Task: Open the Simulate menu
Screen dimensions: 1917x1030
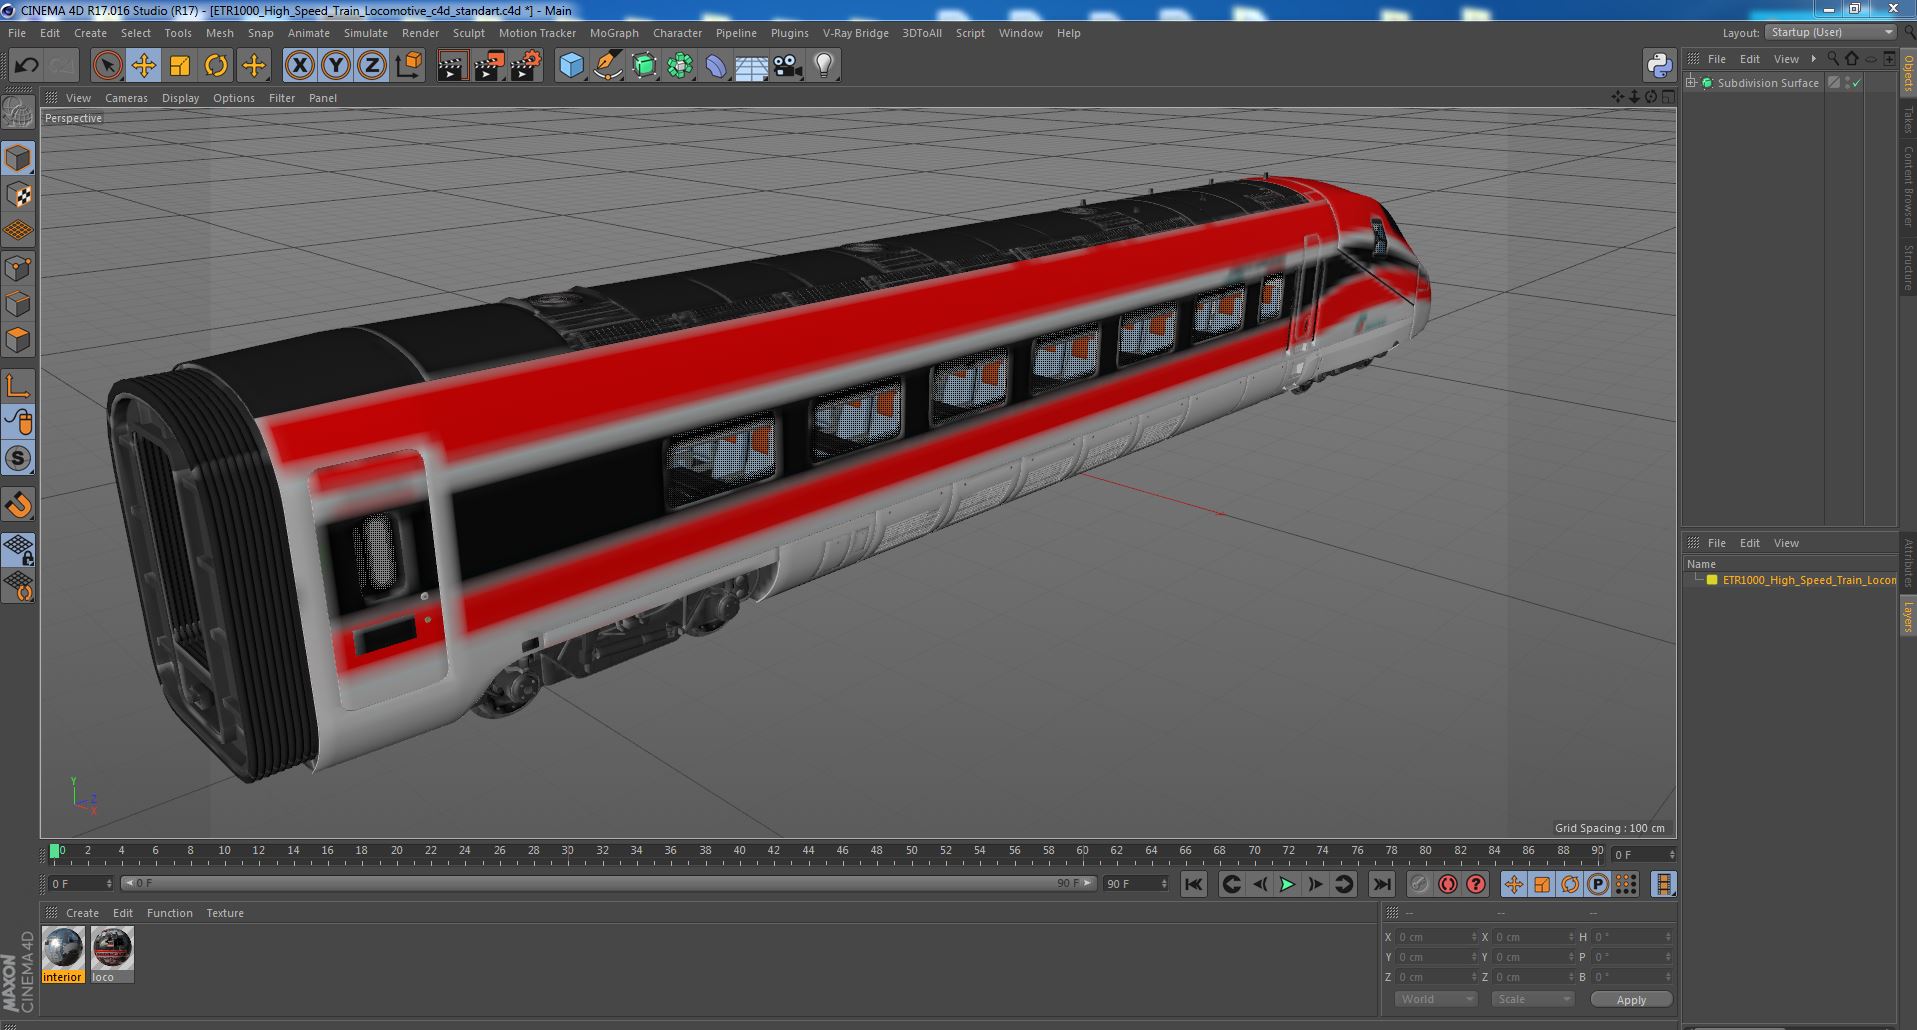Action: pos(366,33)
